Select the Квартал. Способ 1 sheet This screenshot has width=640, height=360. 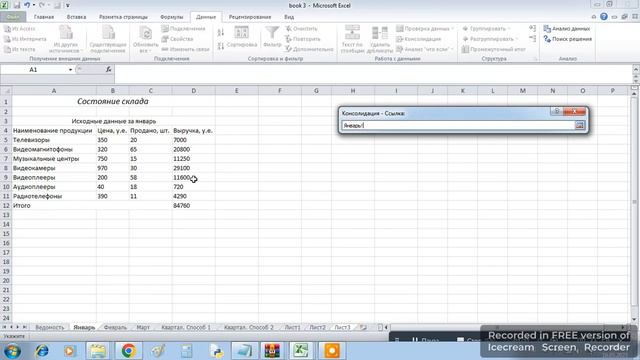click(186, 327)
